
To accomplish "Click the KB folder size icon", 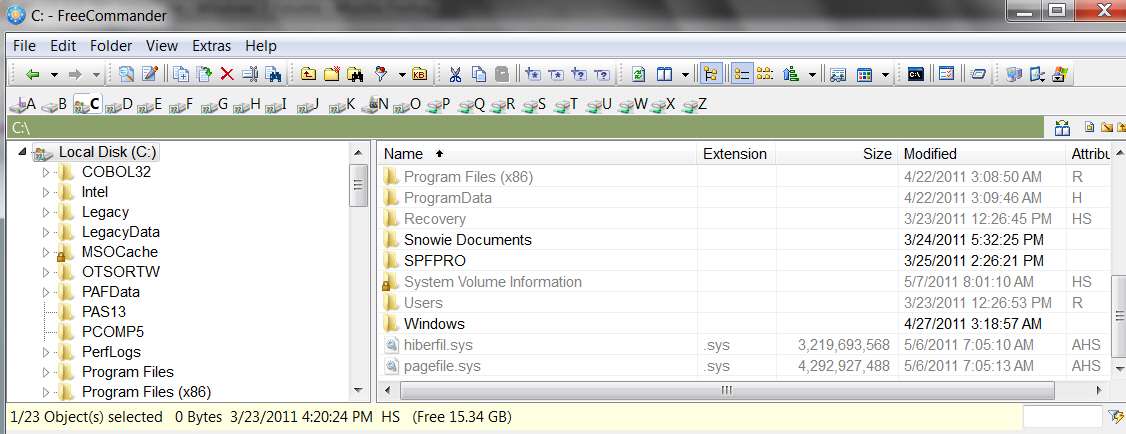I will (x=419, y=74).
